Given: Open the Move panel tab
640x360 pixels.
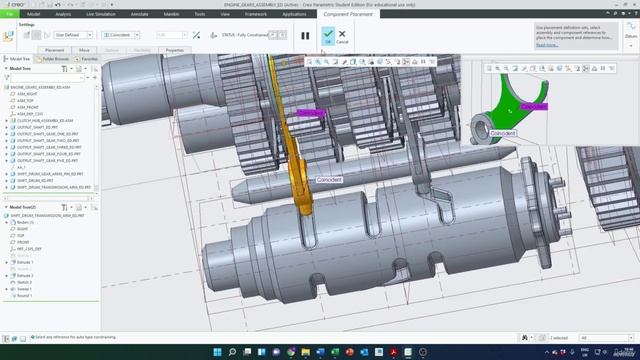Looking at the screenshot, I should click(x=84, y=50).
